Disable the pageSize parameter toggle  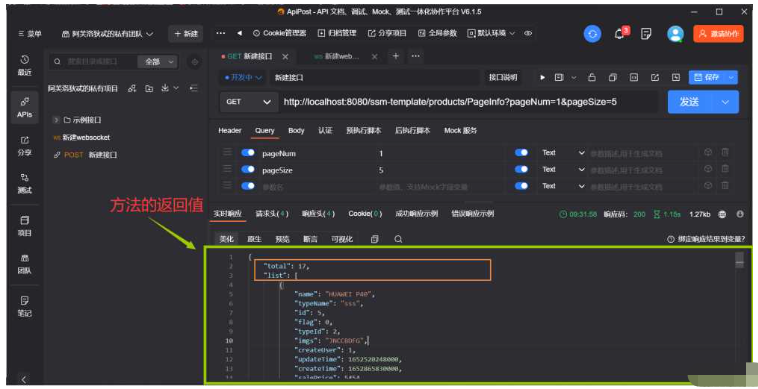(x=248, y=170)
